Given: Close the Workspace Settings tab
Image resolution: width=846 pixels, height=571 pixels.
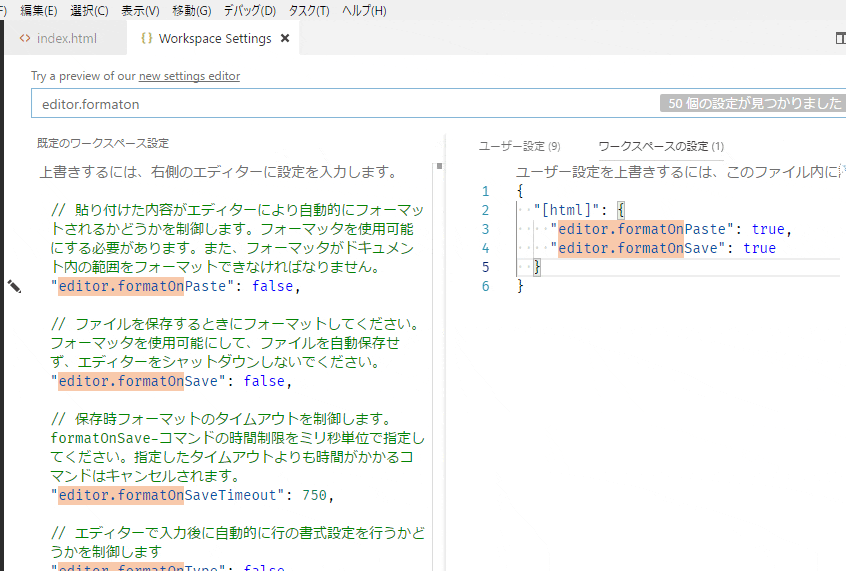Looking at the screenshot, I should coord(285,38).
